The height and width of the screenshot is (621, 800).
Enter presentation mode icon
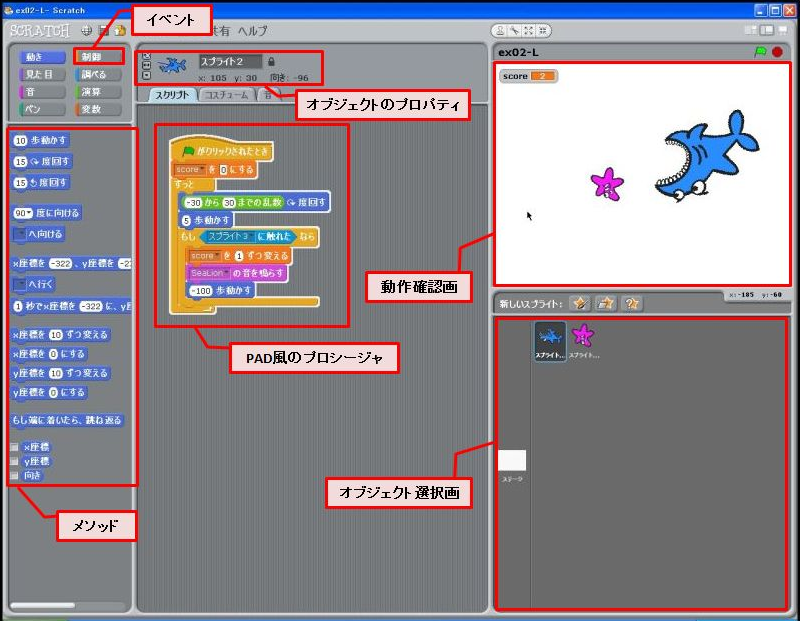tap(783, 30)
